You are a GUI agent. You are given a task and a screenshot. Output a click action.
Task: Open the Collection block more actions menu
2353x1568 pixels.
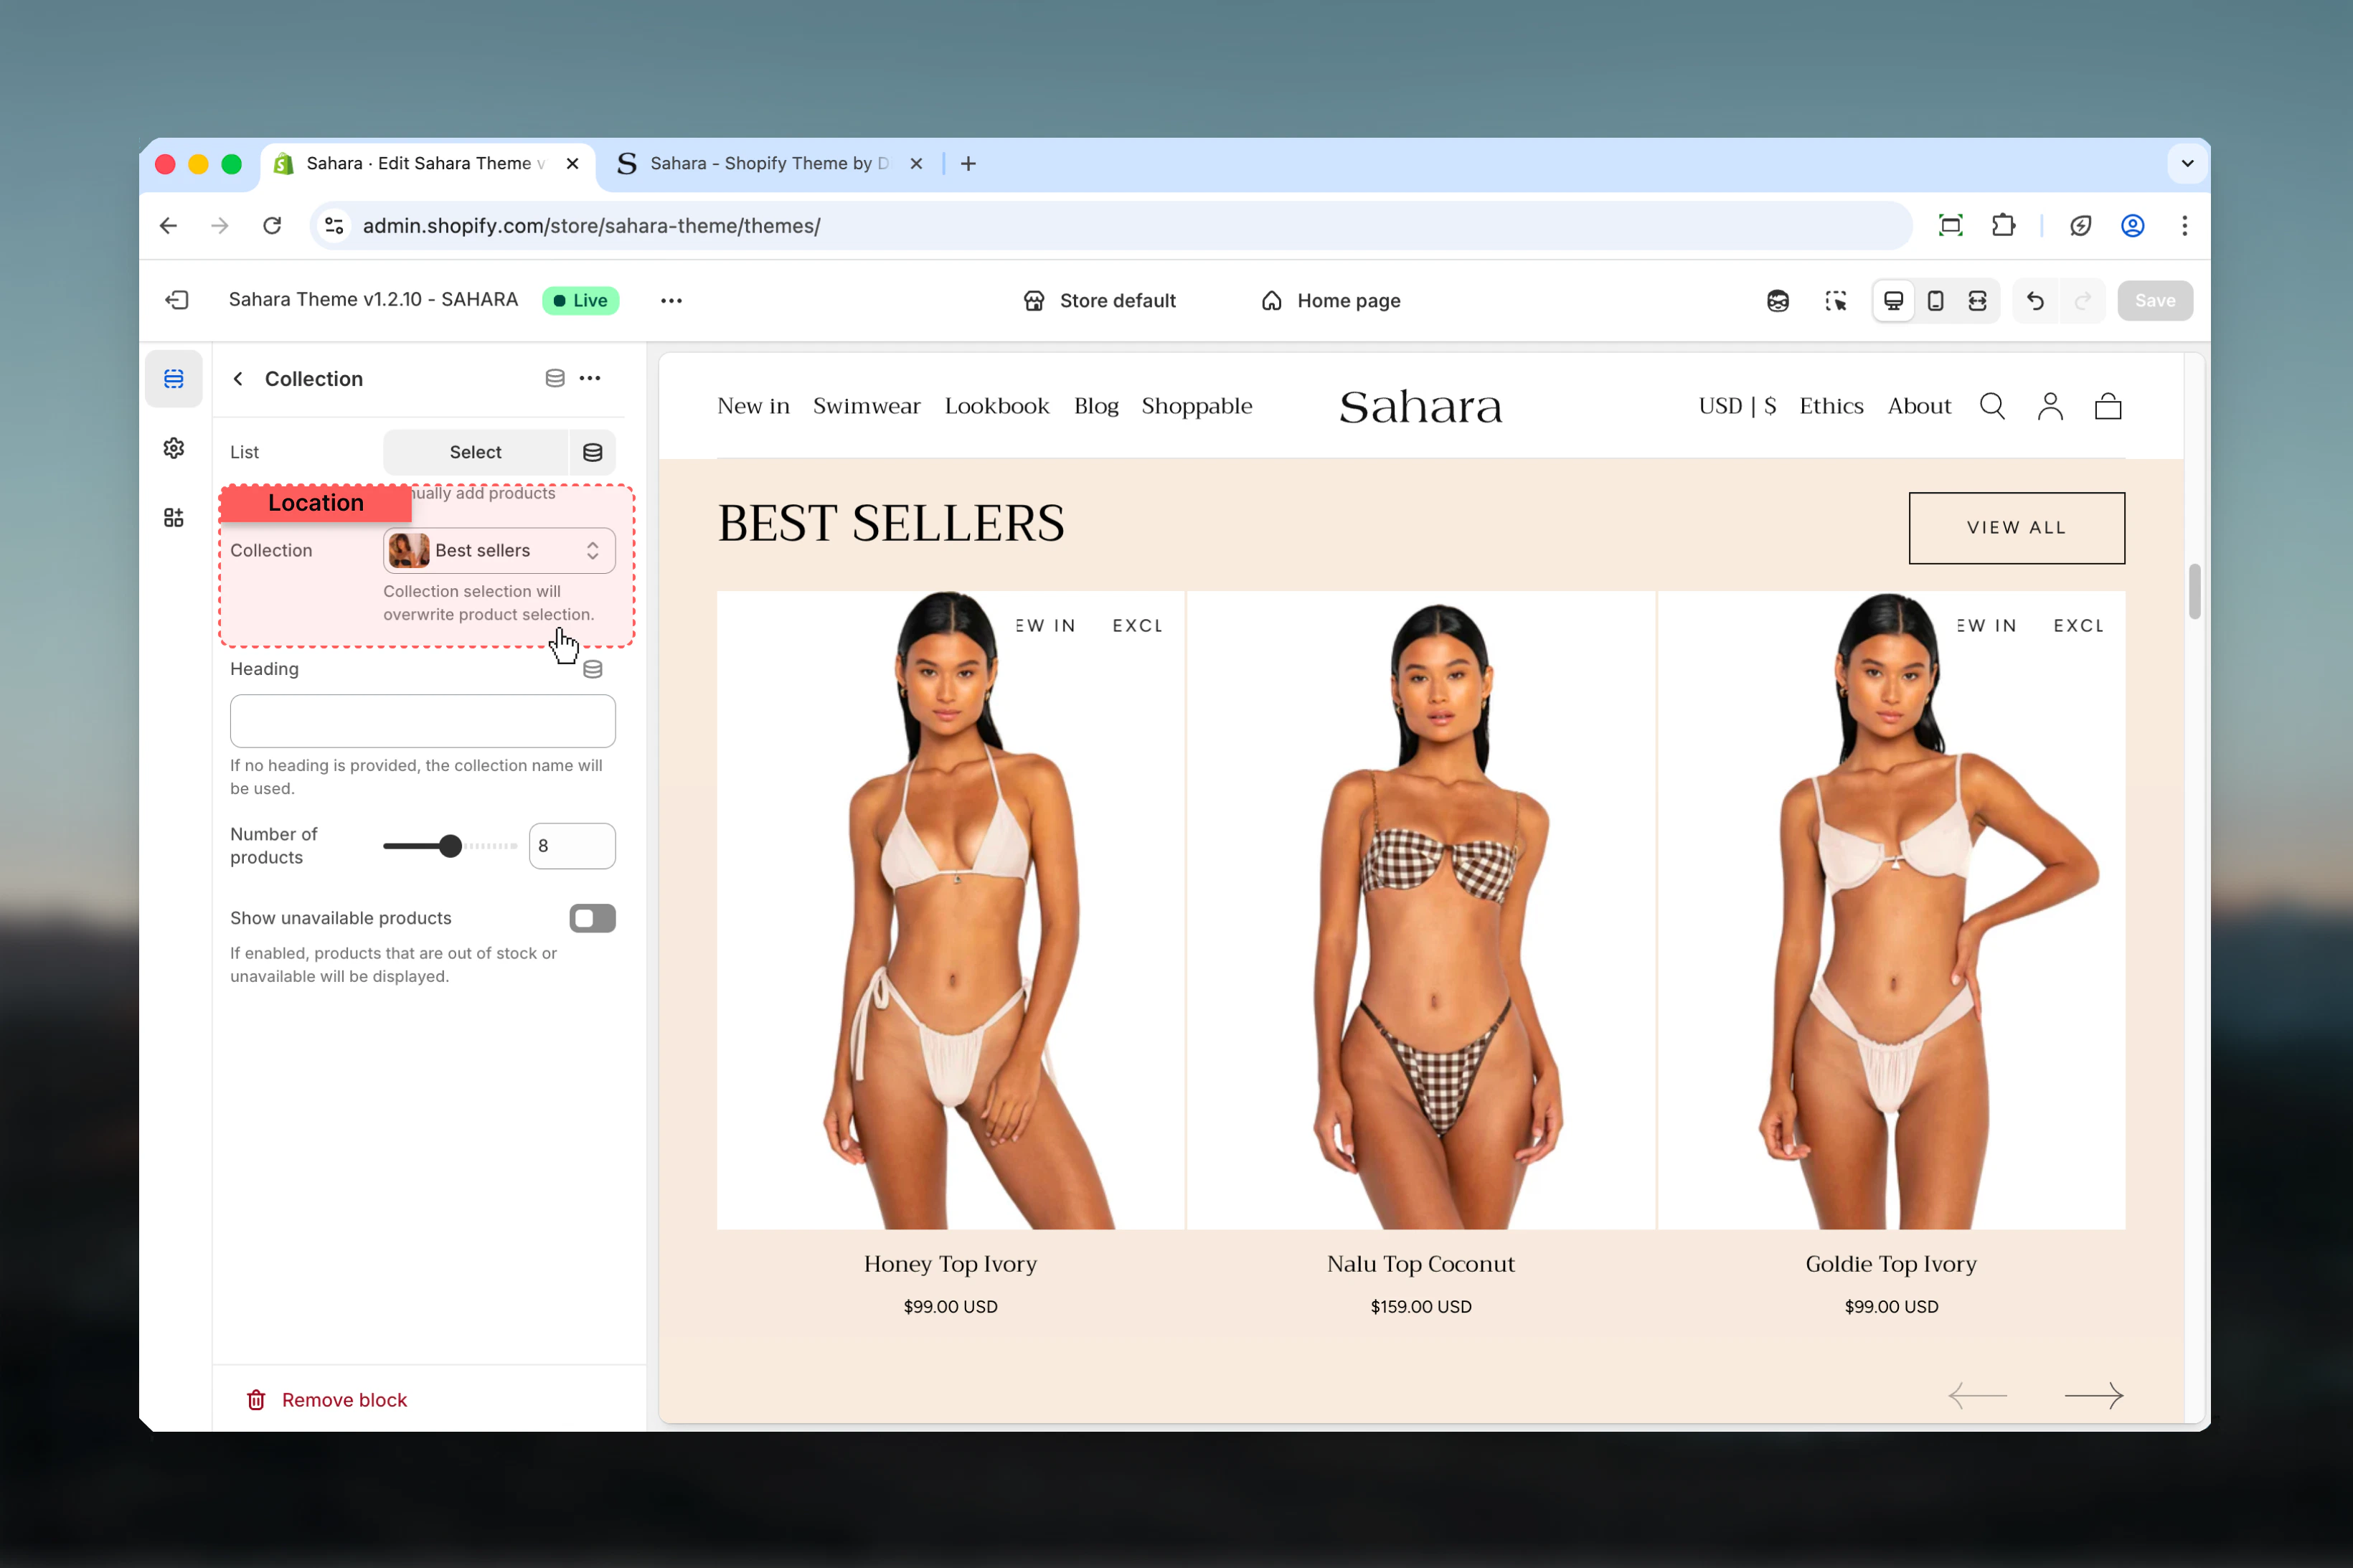[590, 378]
